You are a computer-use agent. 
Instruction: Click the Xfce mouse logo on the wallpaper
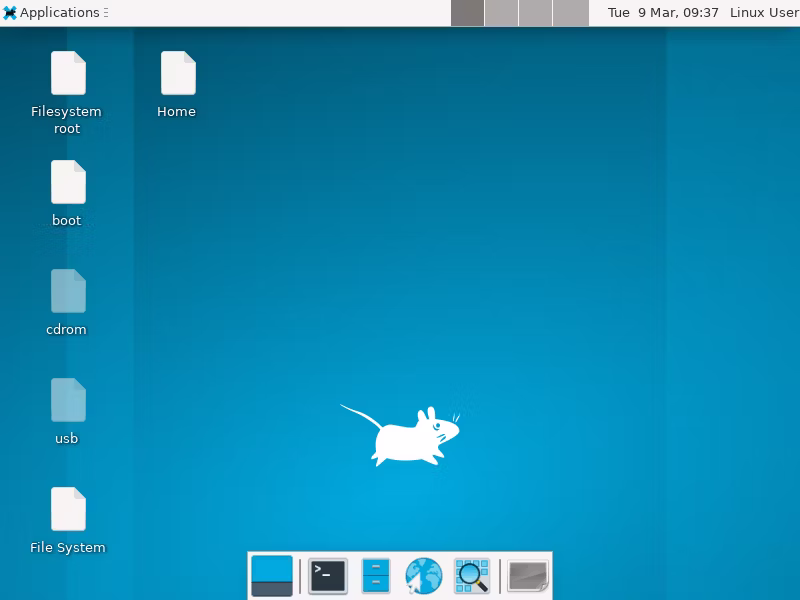tap(401, 435)
